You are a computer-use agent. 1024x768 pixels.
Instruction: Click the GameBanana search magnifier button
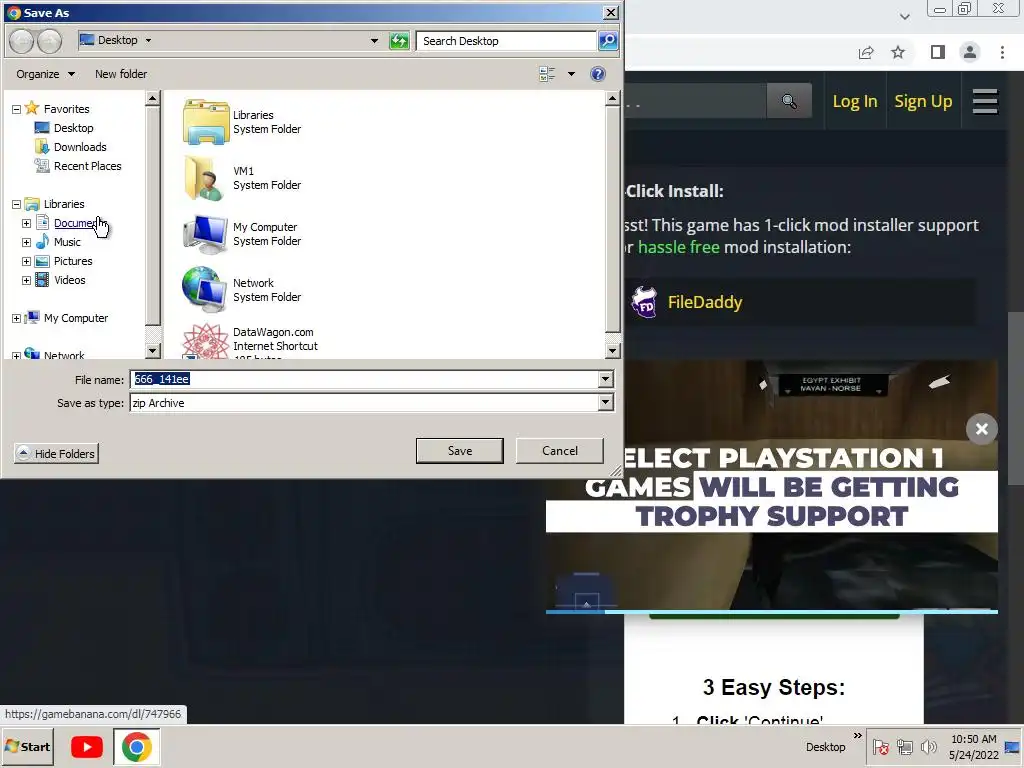pos(789,101)
